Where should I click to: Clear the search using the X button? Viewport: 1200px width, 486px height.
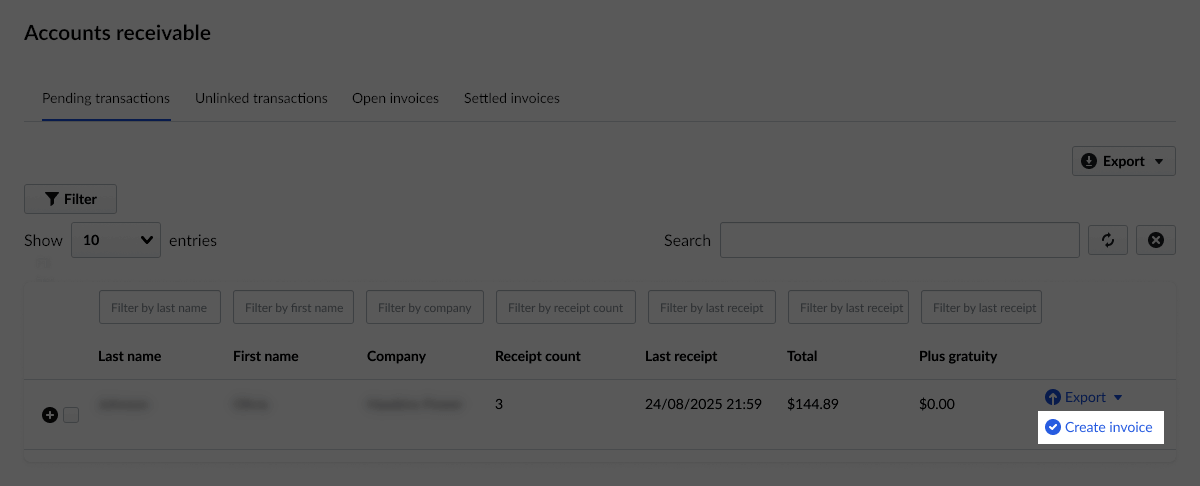[x=1156, y=240]
